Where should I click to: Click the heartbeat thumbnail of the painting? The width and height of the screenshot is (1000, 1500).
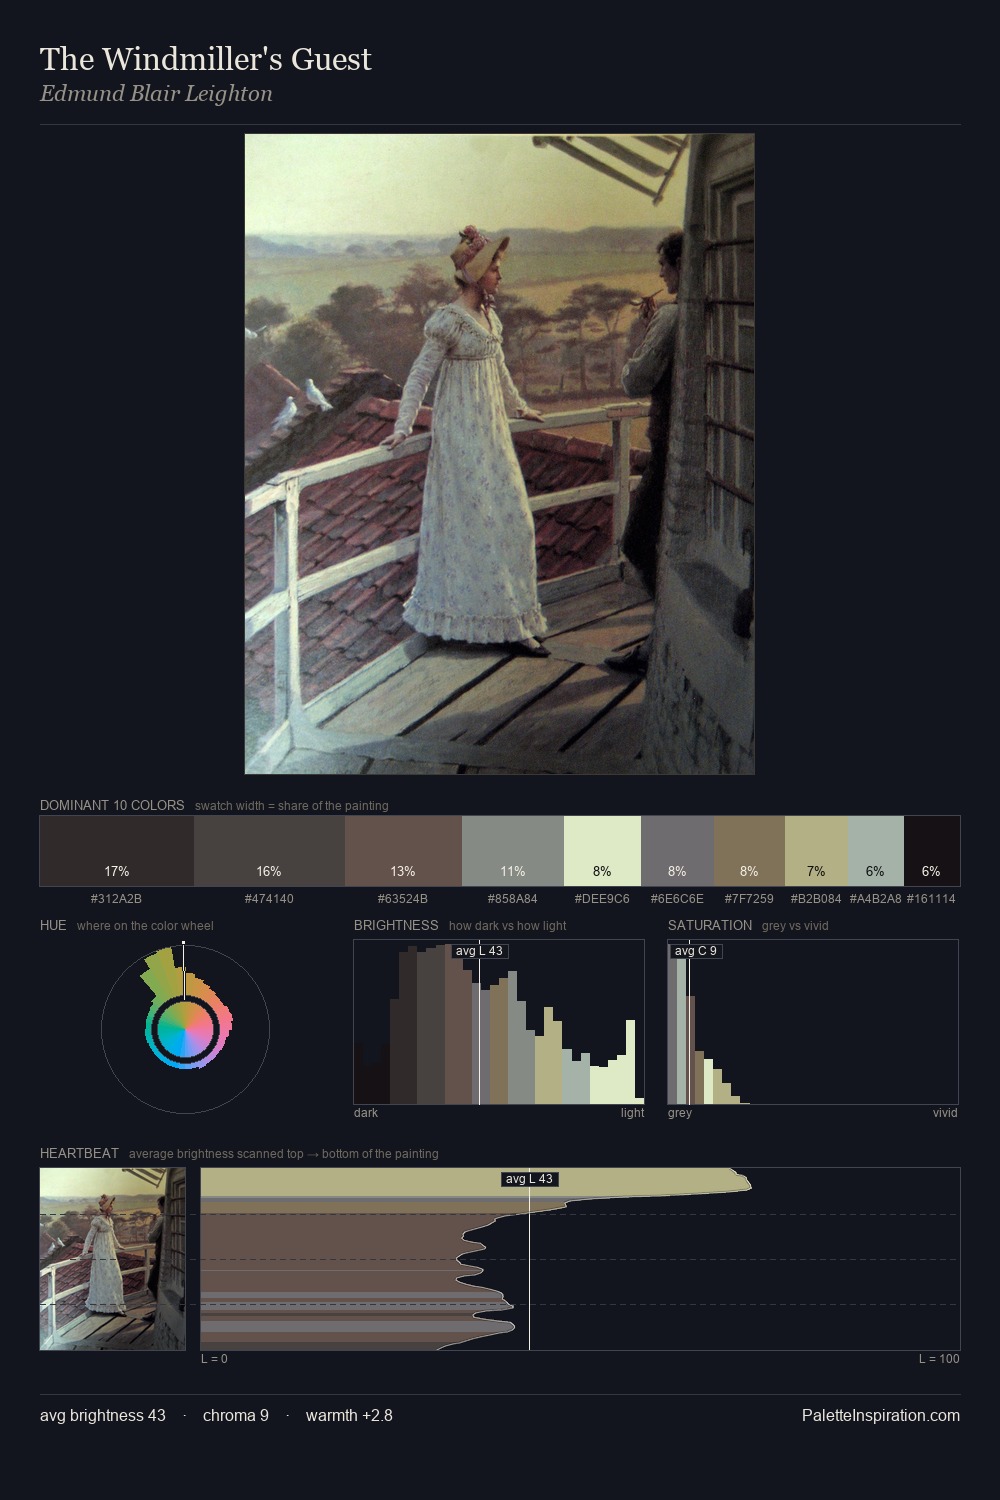[x=113, y=1259]
